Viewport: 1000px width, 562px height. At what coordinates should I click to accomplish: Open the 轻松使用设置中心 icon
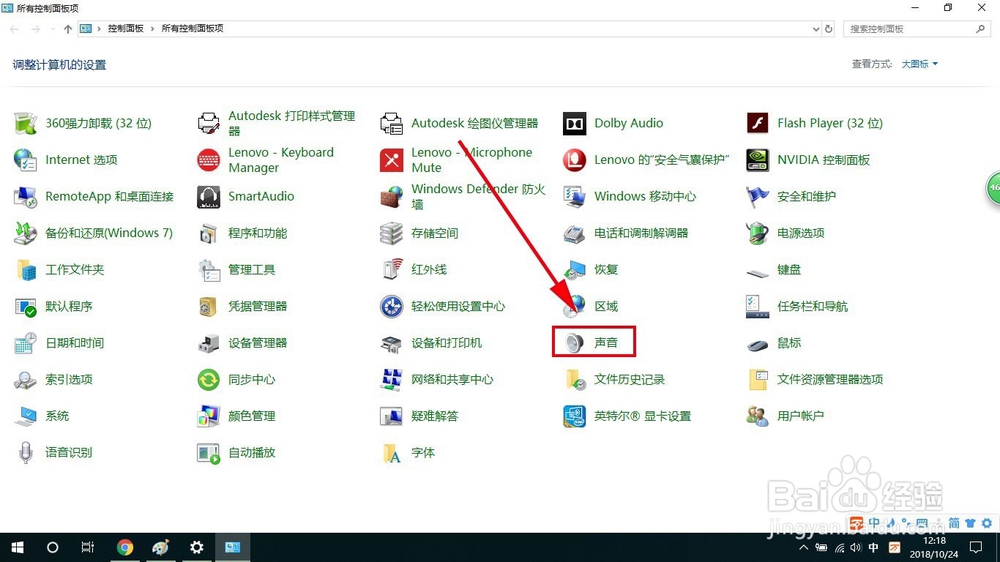[392, 306]
